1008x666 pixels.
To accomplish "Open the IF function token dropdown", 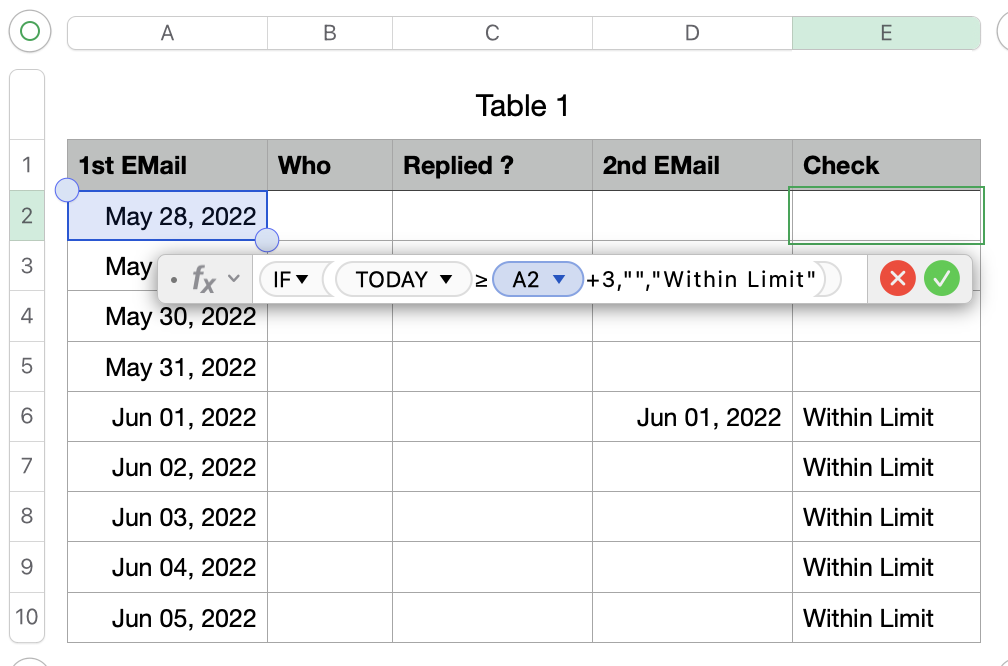I will [302, 280].
